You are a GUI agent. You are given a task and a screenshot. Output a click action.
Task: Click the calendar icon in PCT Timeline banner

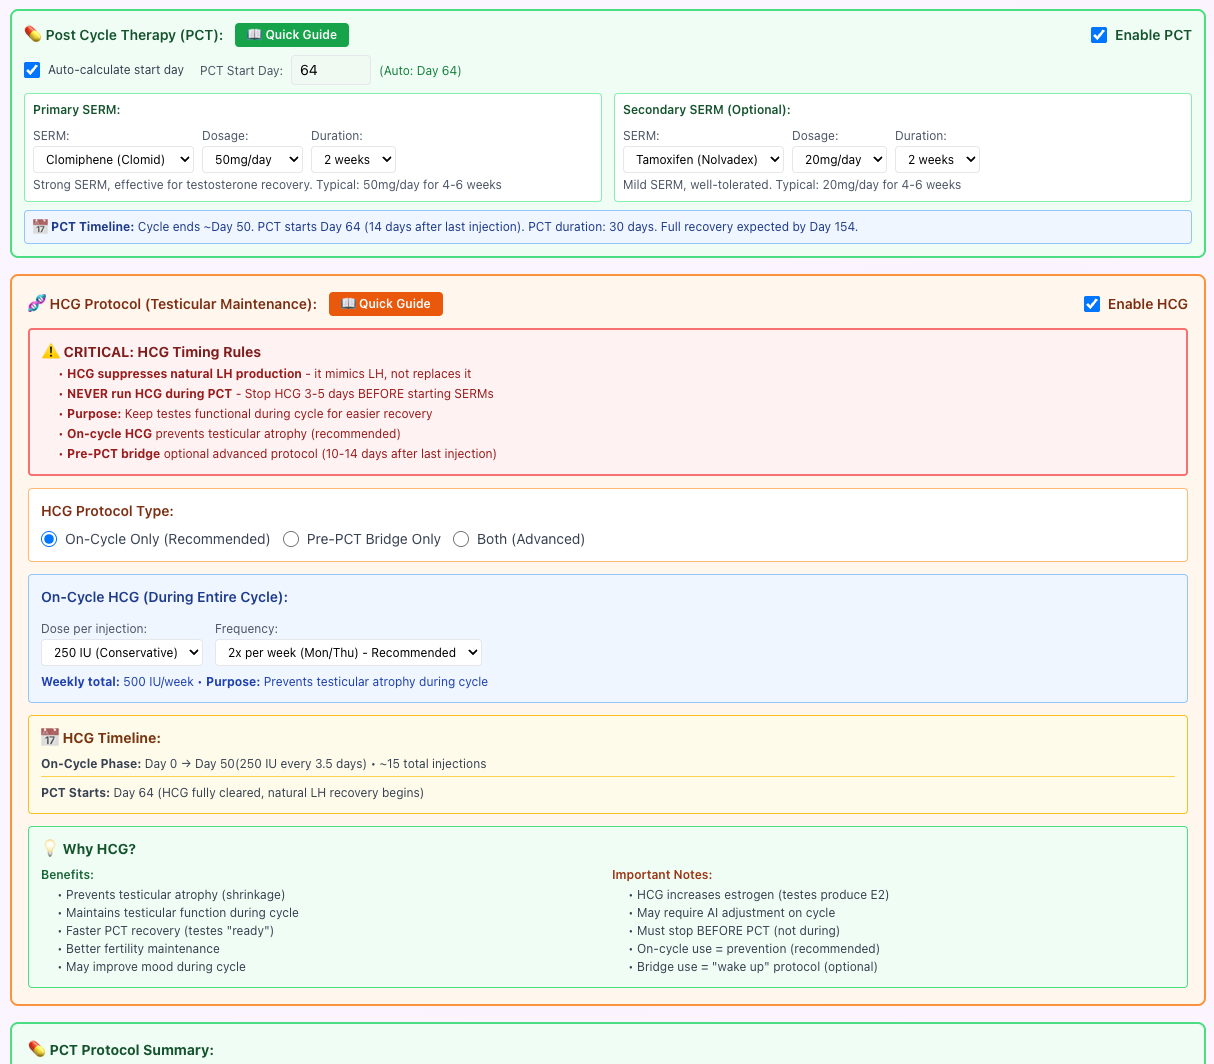41,226
